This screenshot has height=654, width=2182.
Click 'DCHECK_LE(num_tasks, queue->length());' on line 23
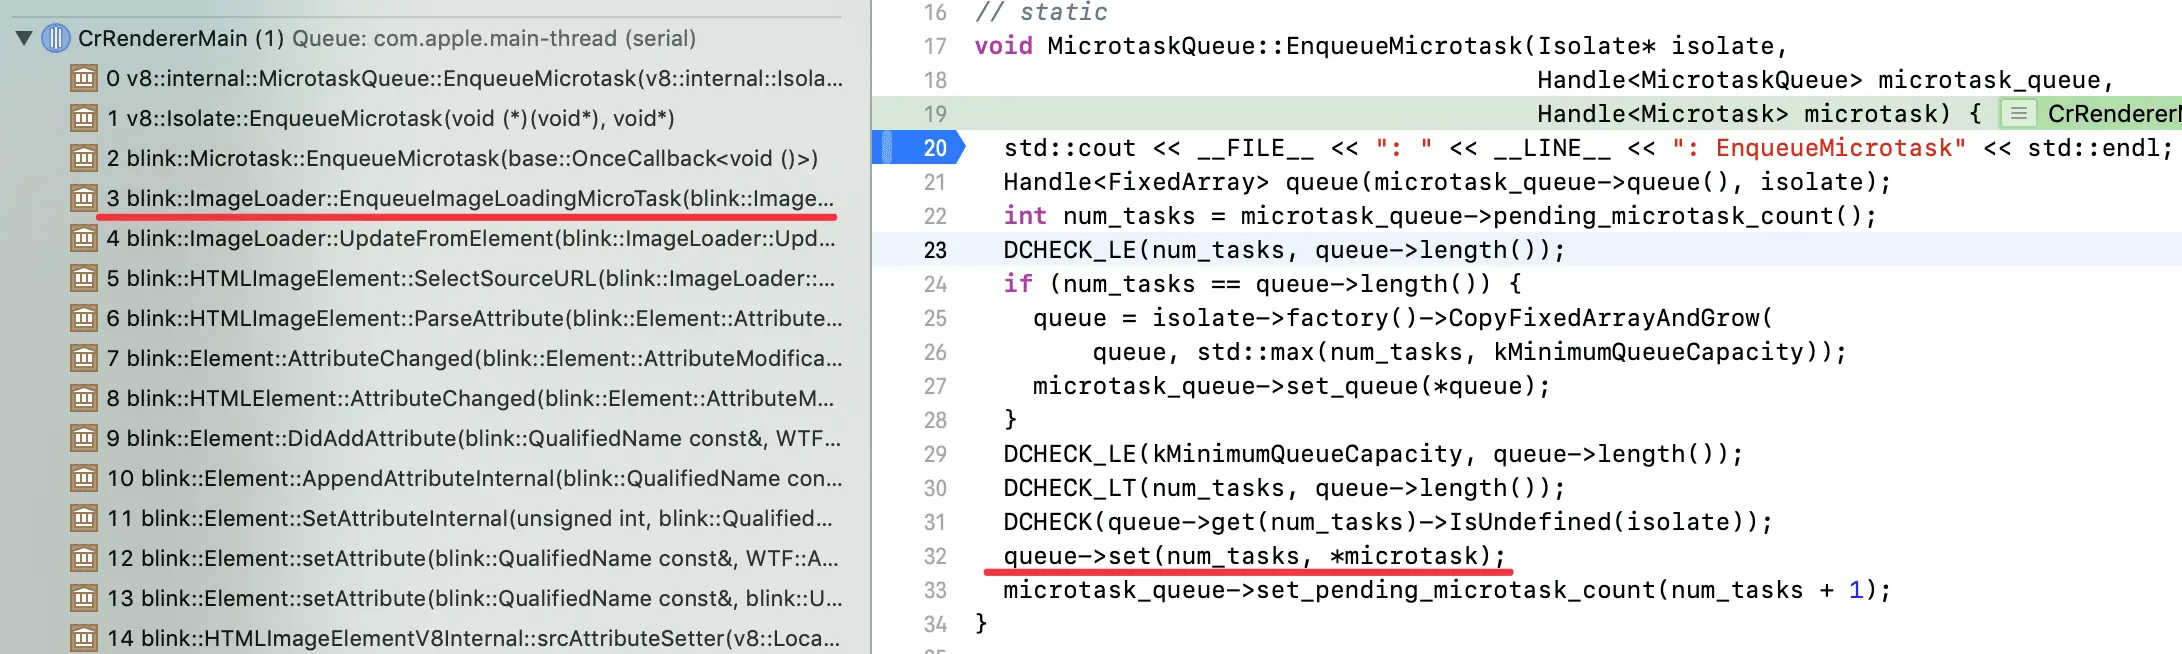tap(1284, 250)
